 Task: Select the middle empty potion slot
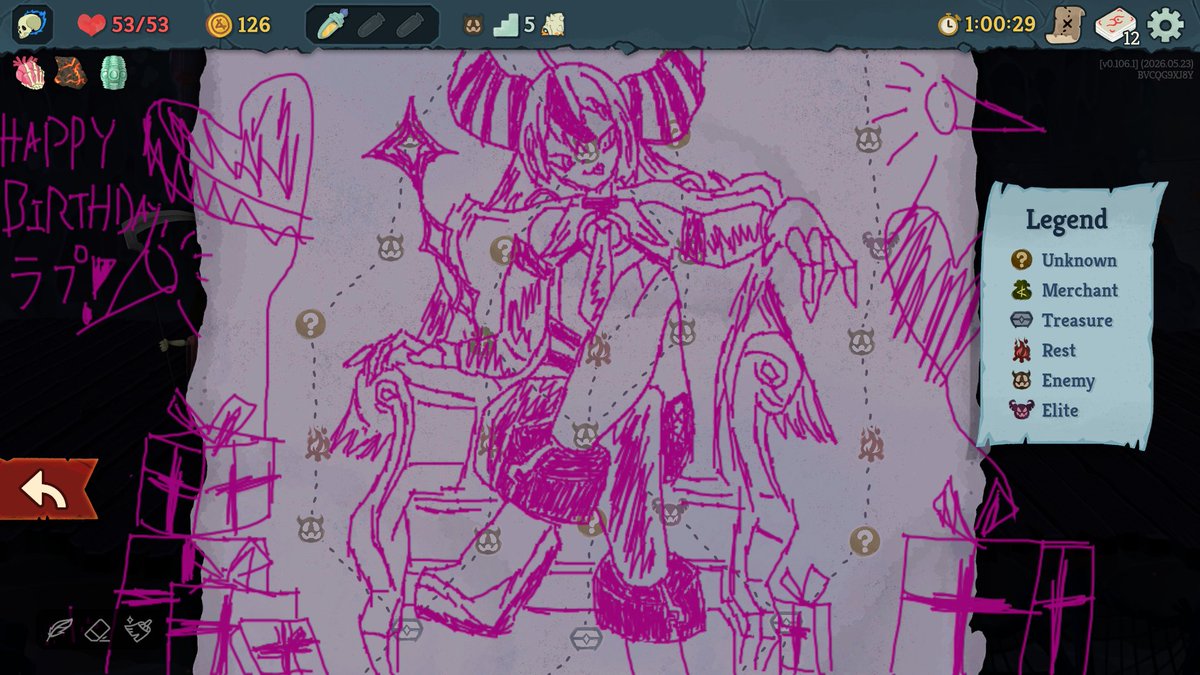[369, 25]
